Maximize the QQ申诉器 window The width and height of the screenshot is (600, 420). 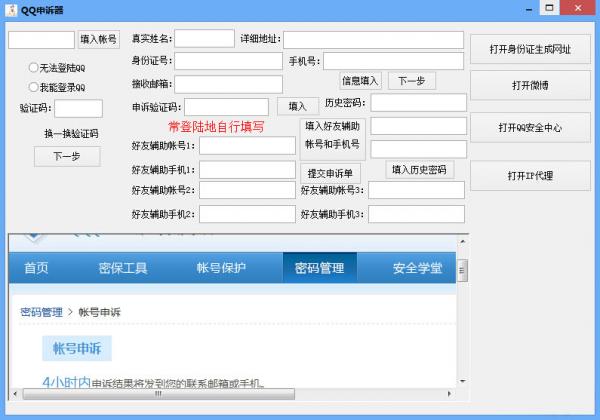[x=549, y=8]
